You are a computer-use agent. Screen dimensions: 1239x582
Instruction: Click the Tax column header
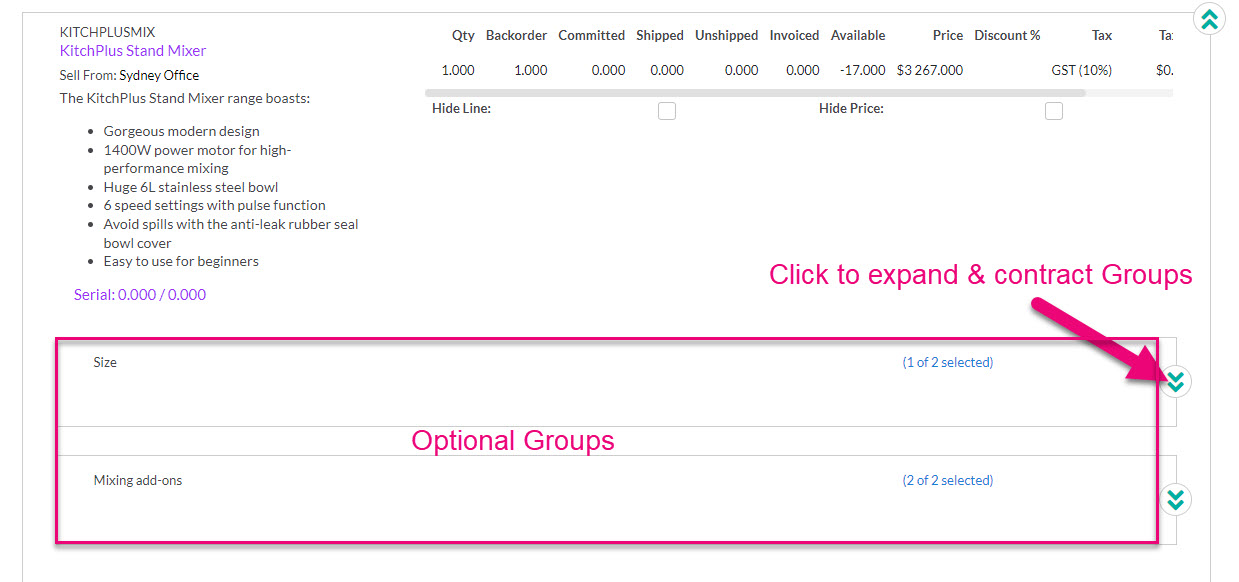coord(1102,36)
